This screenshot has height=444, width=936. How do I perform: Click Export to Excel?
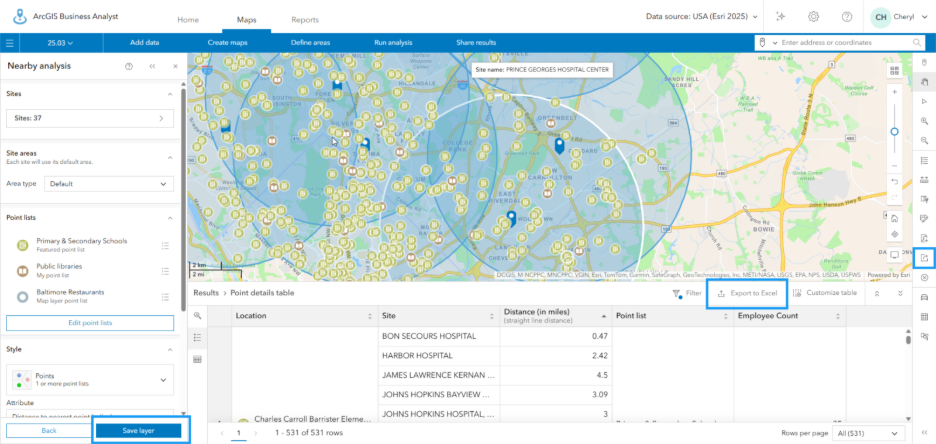click(x=747, y=294)
